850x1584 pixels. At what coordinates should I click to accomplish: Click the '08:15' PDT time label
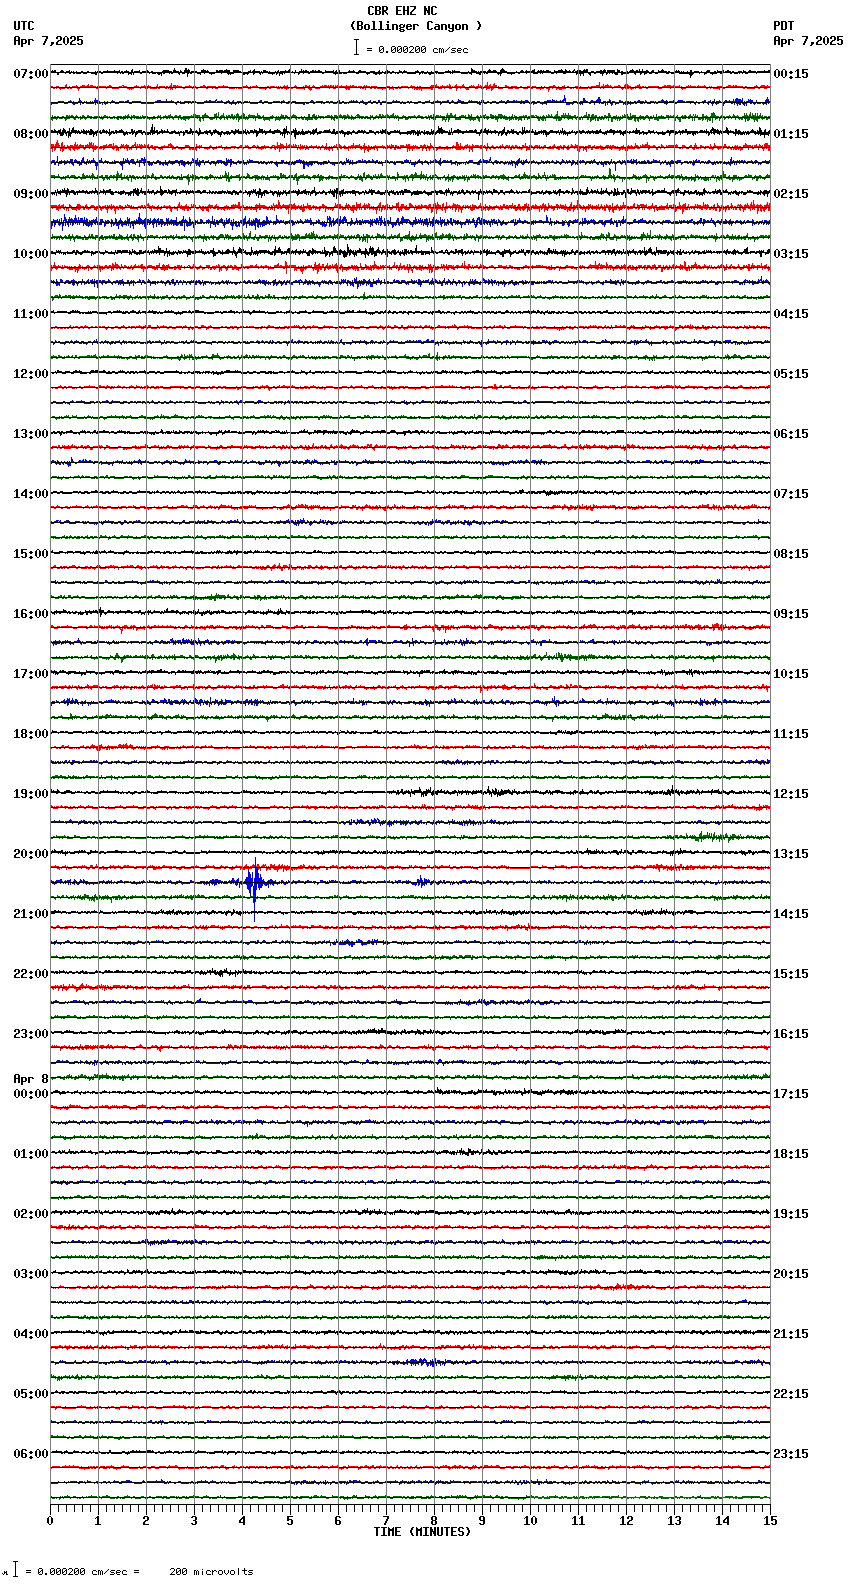pos(791,554)
